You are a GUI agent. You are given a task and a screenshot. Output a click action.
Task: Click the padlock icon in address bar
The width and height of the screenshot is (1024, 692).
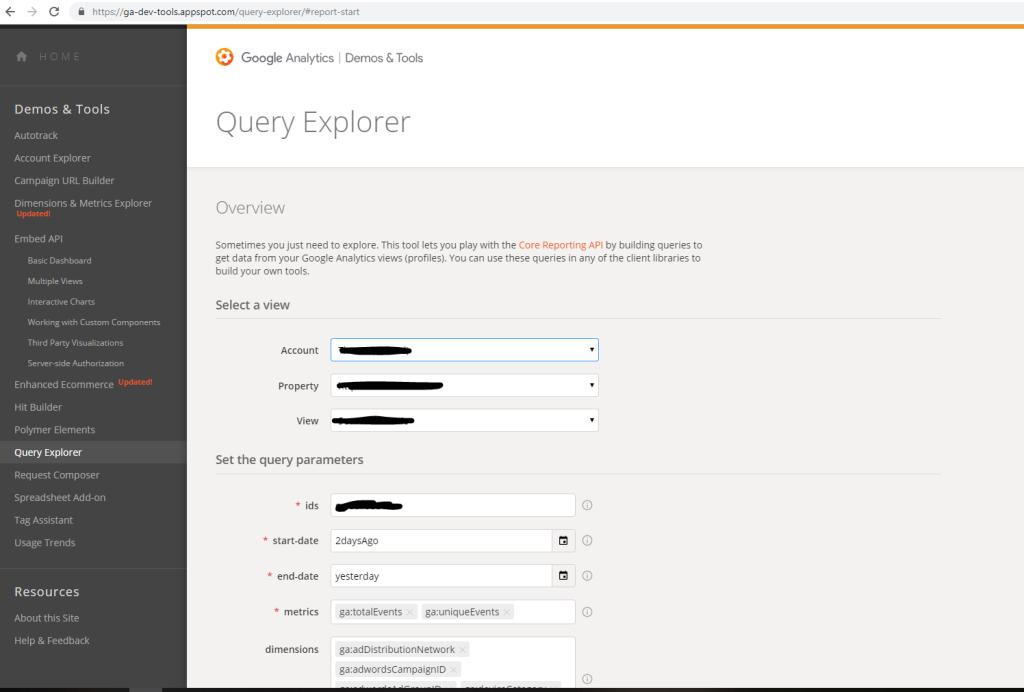81,12
